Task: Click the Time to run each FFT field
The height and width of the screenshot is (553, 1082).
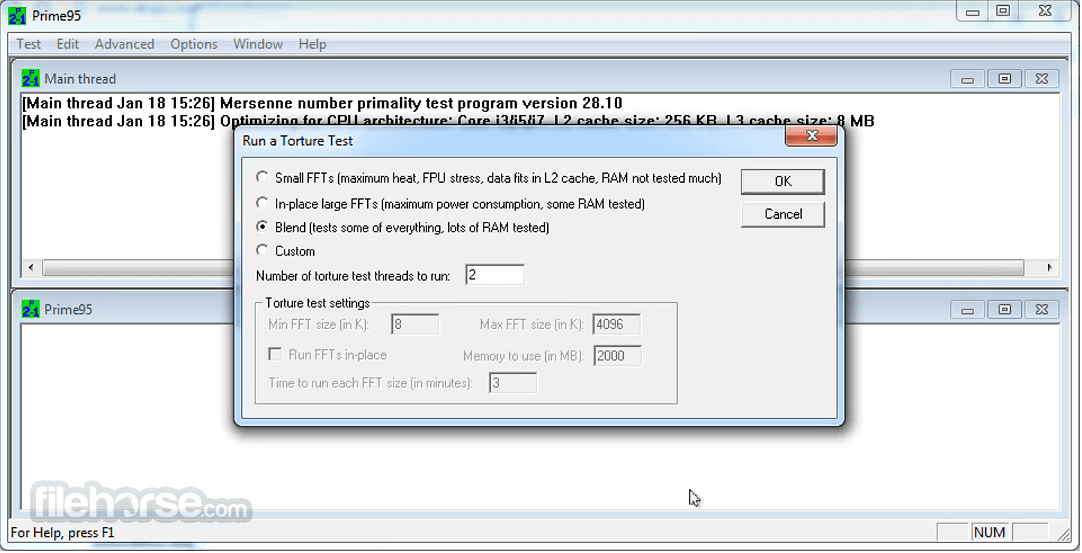Action: coord(513,382)
